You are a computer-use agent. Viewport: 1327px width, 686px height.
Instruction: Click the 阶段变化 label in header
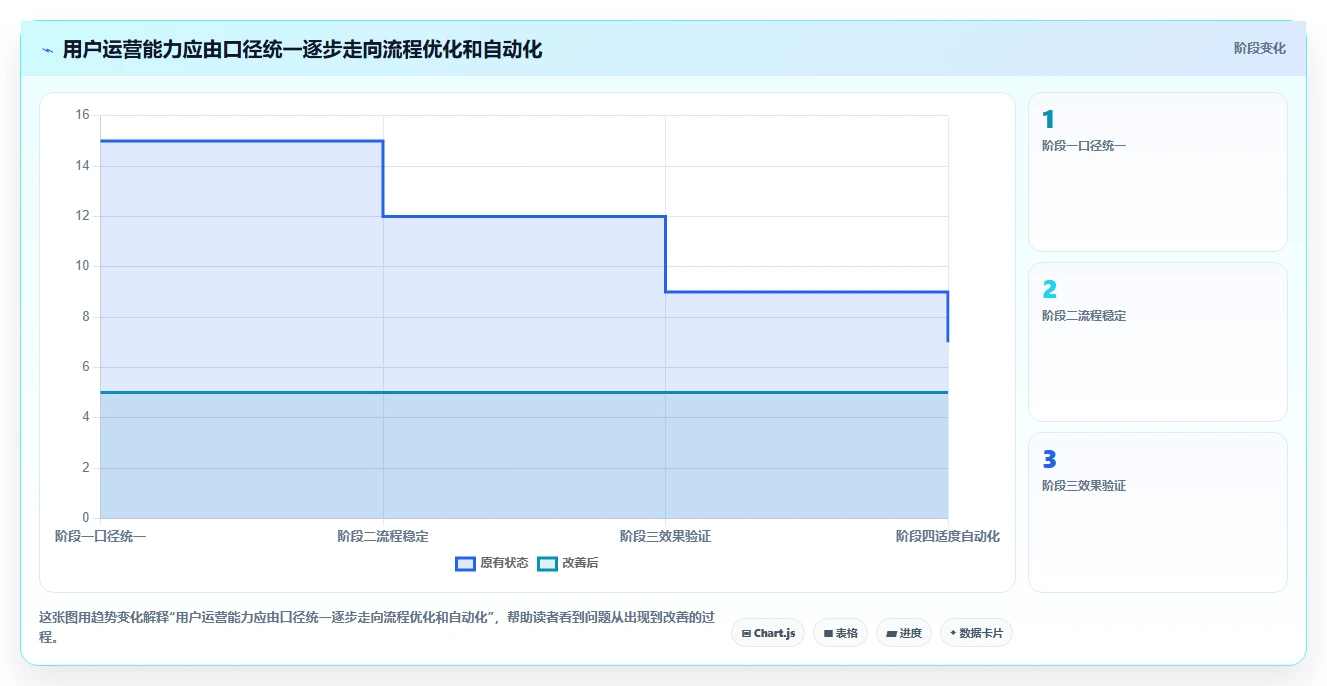pyautogui.click(x=1259, y=48)
